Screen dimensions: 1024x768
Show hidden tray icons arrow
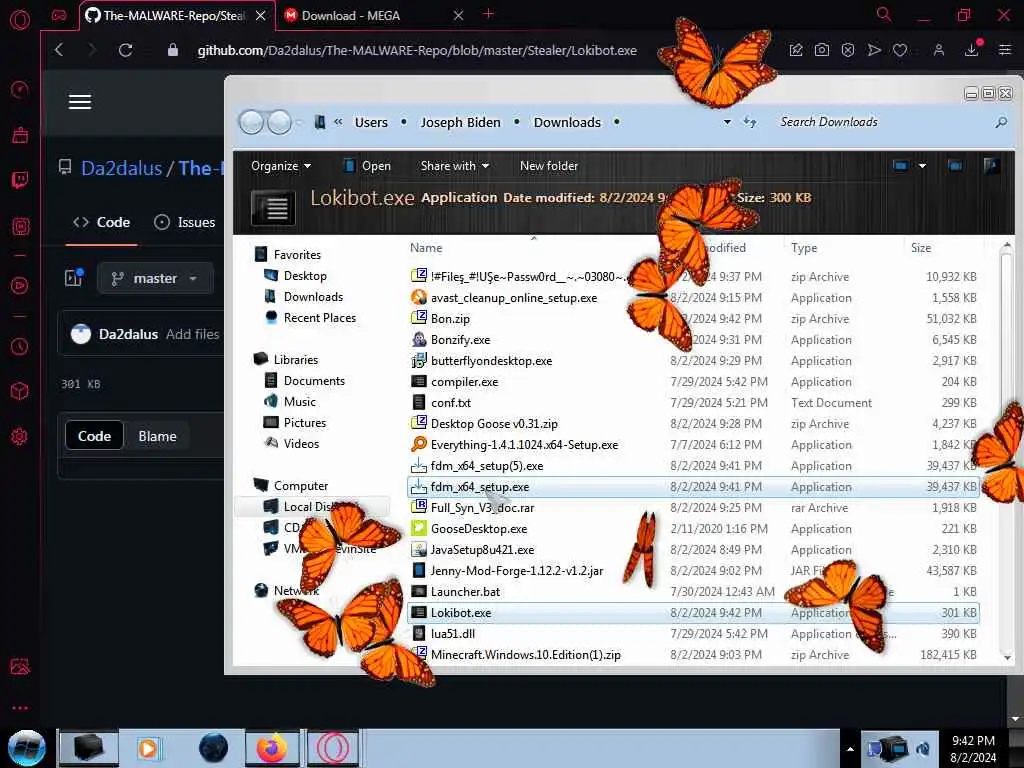[x=850, y=749]
